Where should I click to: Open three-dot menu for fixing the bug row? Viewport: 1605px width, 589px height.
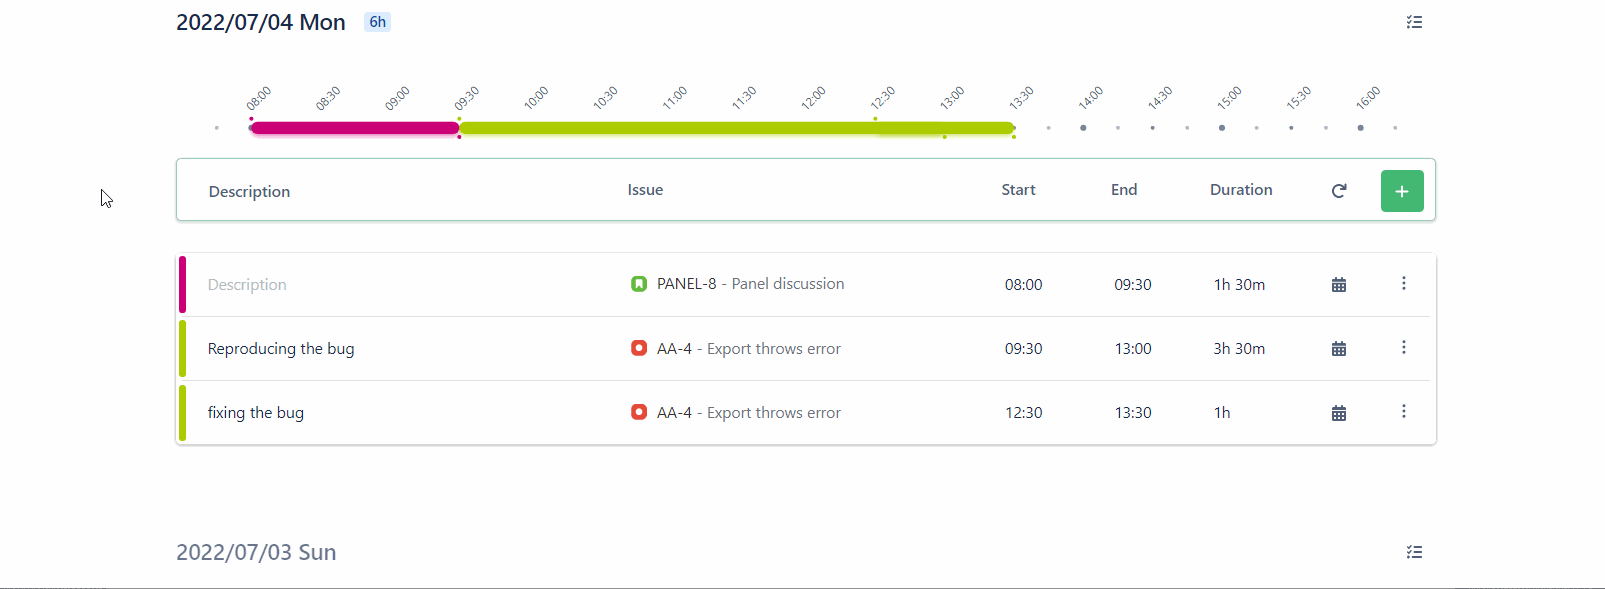click(1404, 412)
